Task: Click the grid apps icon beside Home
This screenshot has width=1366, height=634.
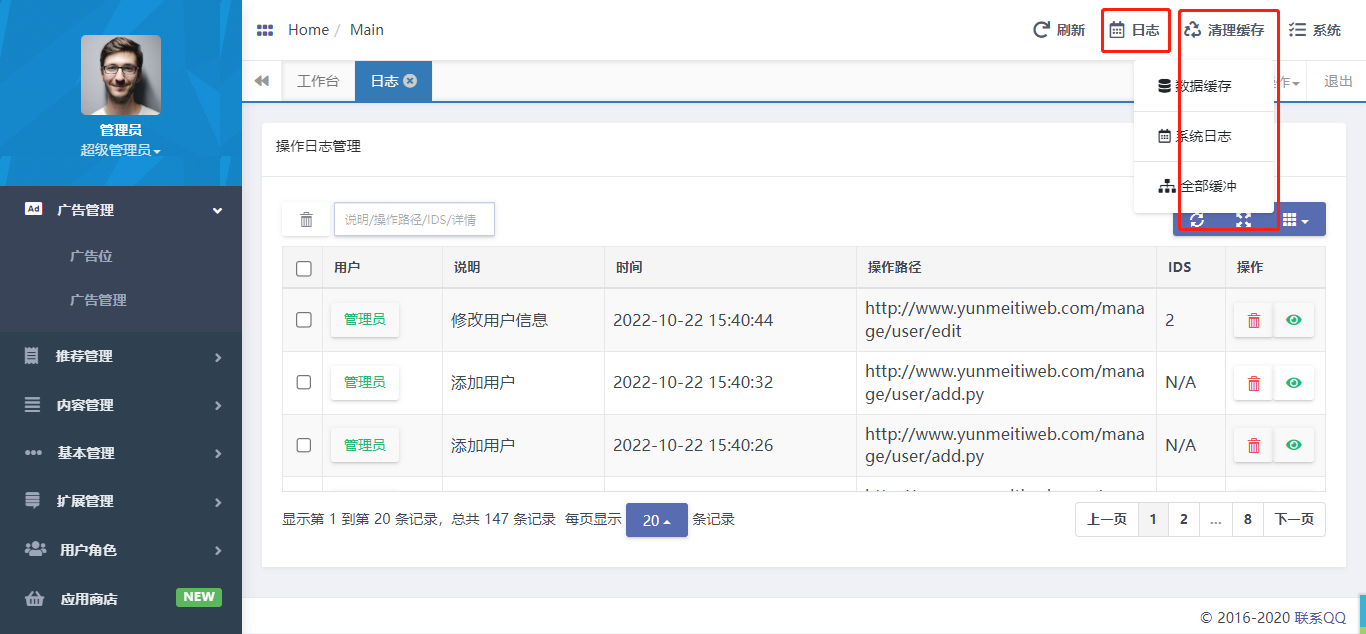Action: pos(265,30)
